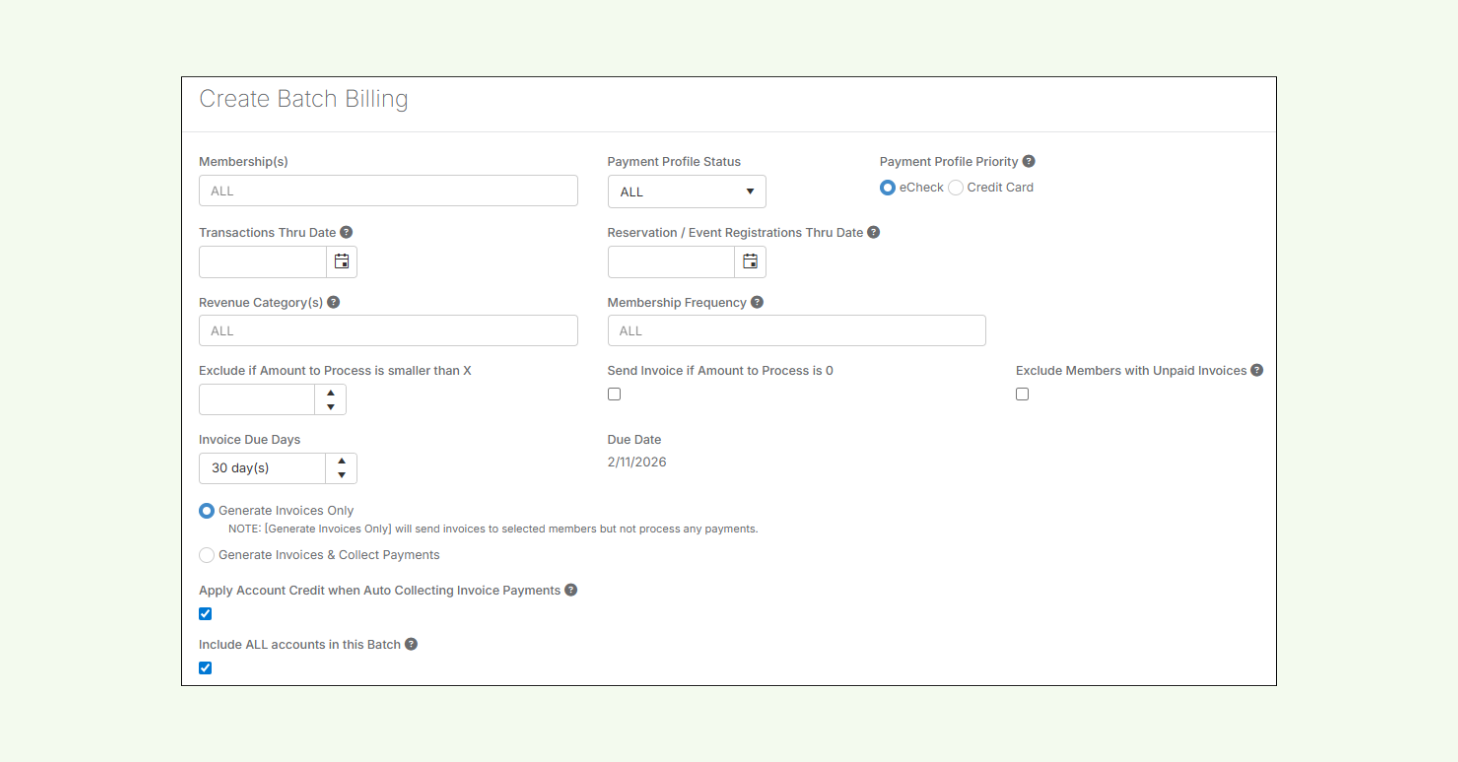Click the Membership(s) ALL field
Image resolution: width=1458 pixels, height=762 pixels.
pyautogui.click(x=388, y=190)
